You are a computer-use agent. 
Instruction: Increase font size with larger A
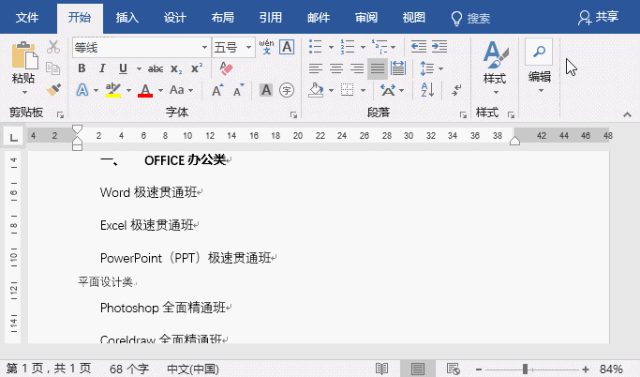click(x=217, y=90)
